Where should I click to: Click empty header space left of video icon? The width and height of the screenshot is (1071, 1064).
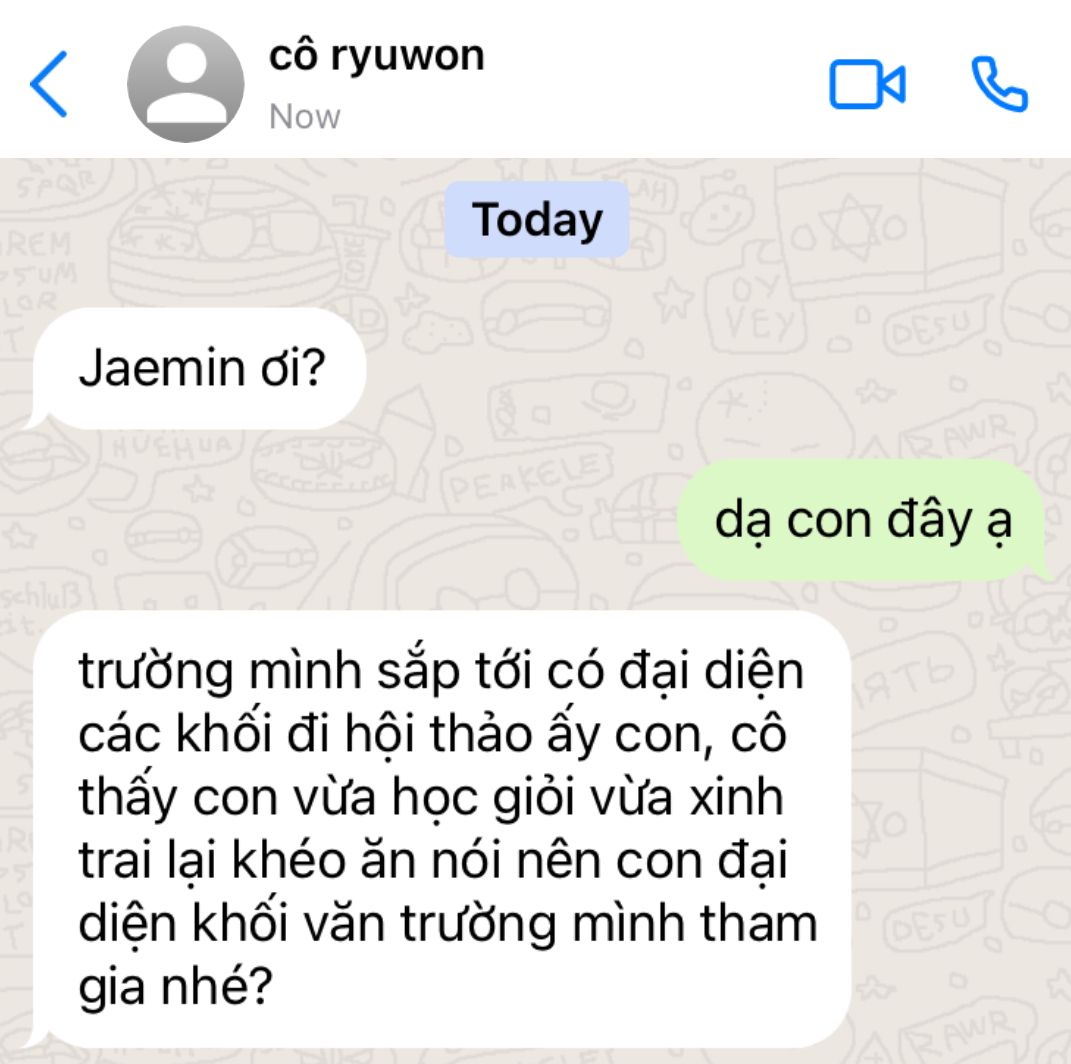(656, 84)
